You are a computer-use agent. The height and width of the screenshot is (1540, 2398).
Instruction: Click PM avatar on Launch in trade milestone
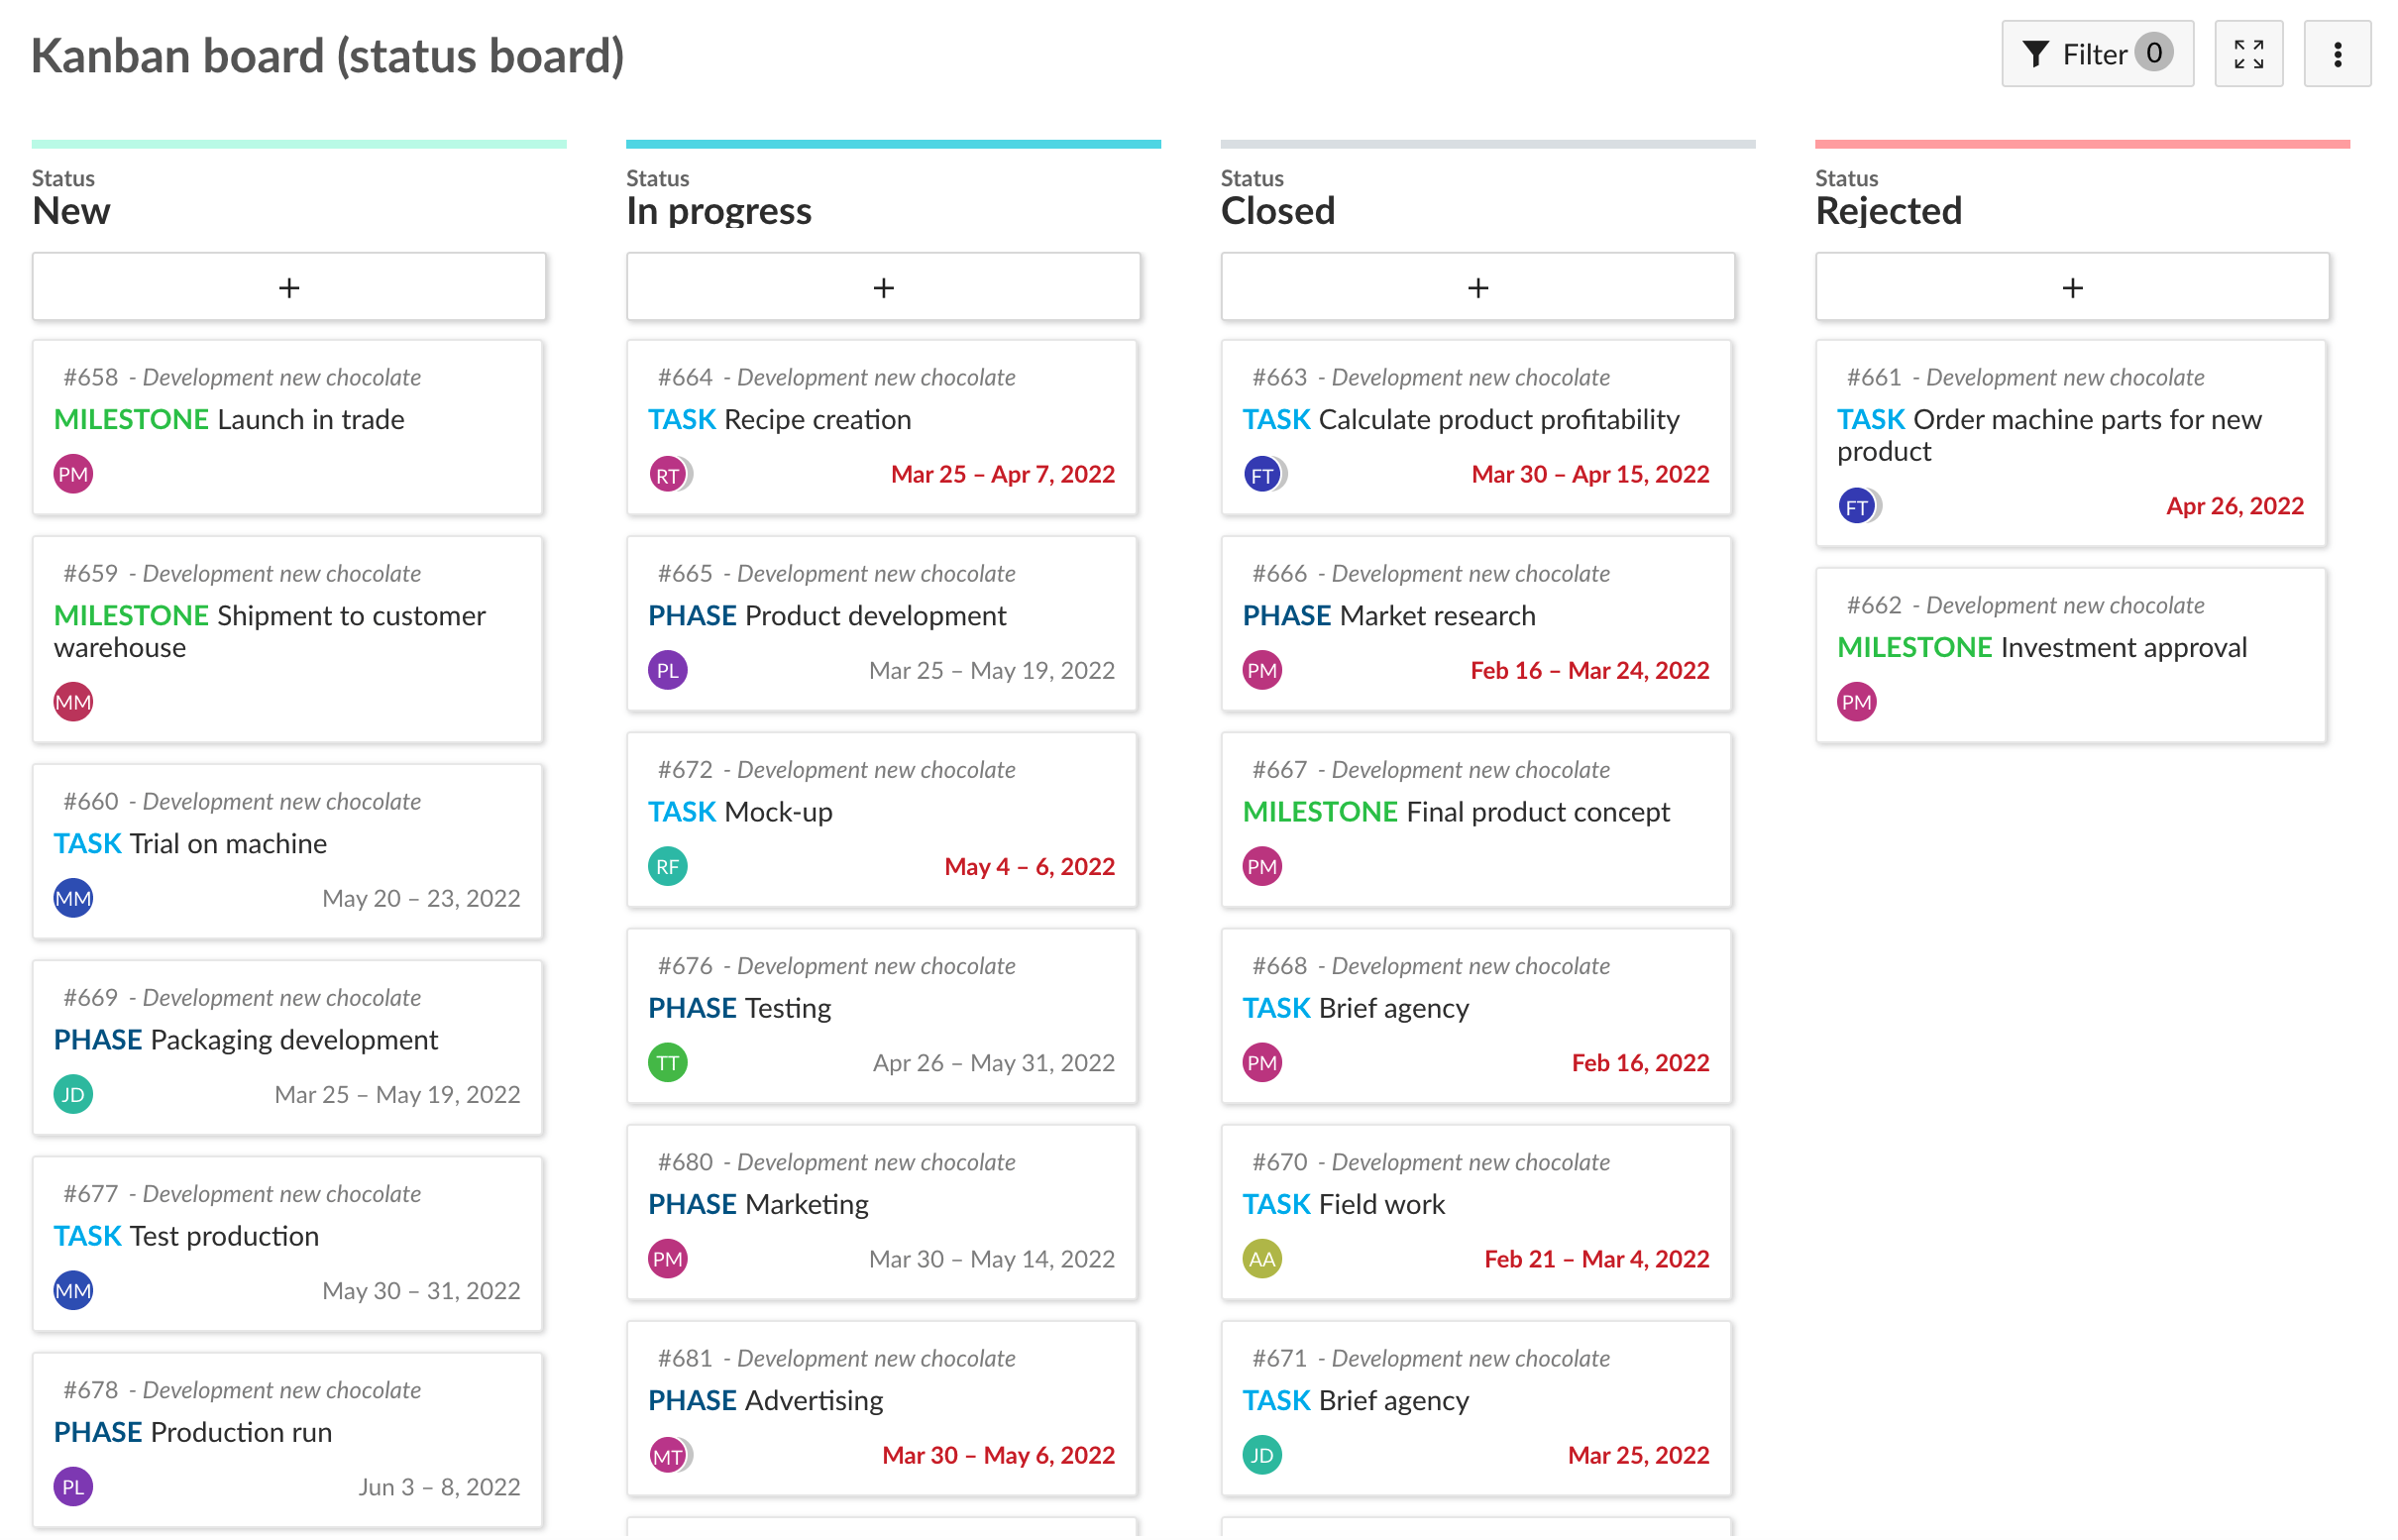point(72,473)
